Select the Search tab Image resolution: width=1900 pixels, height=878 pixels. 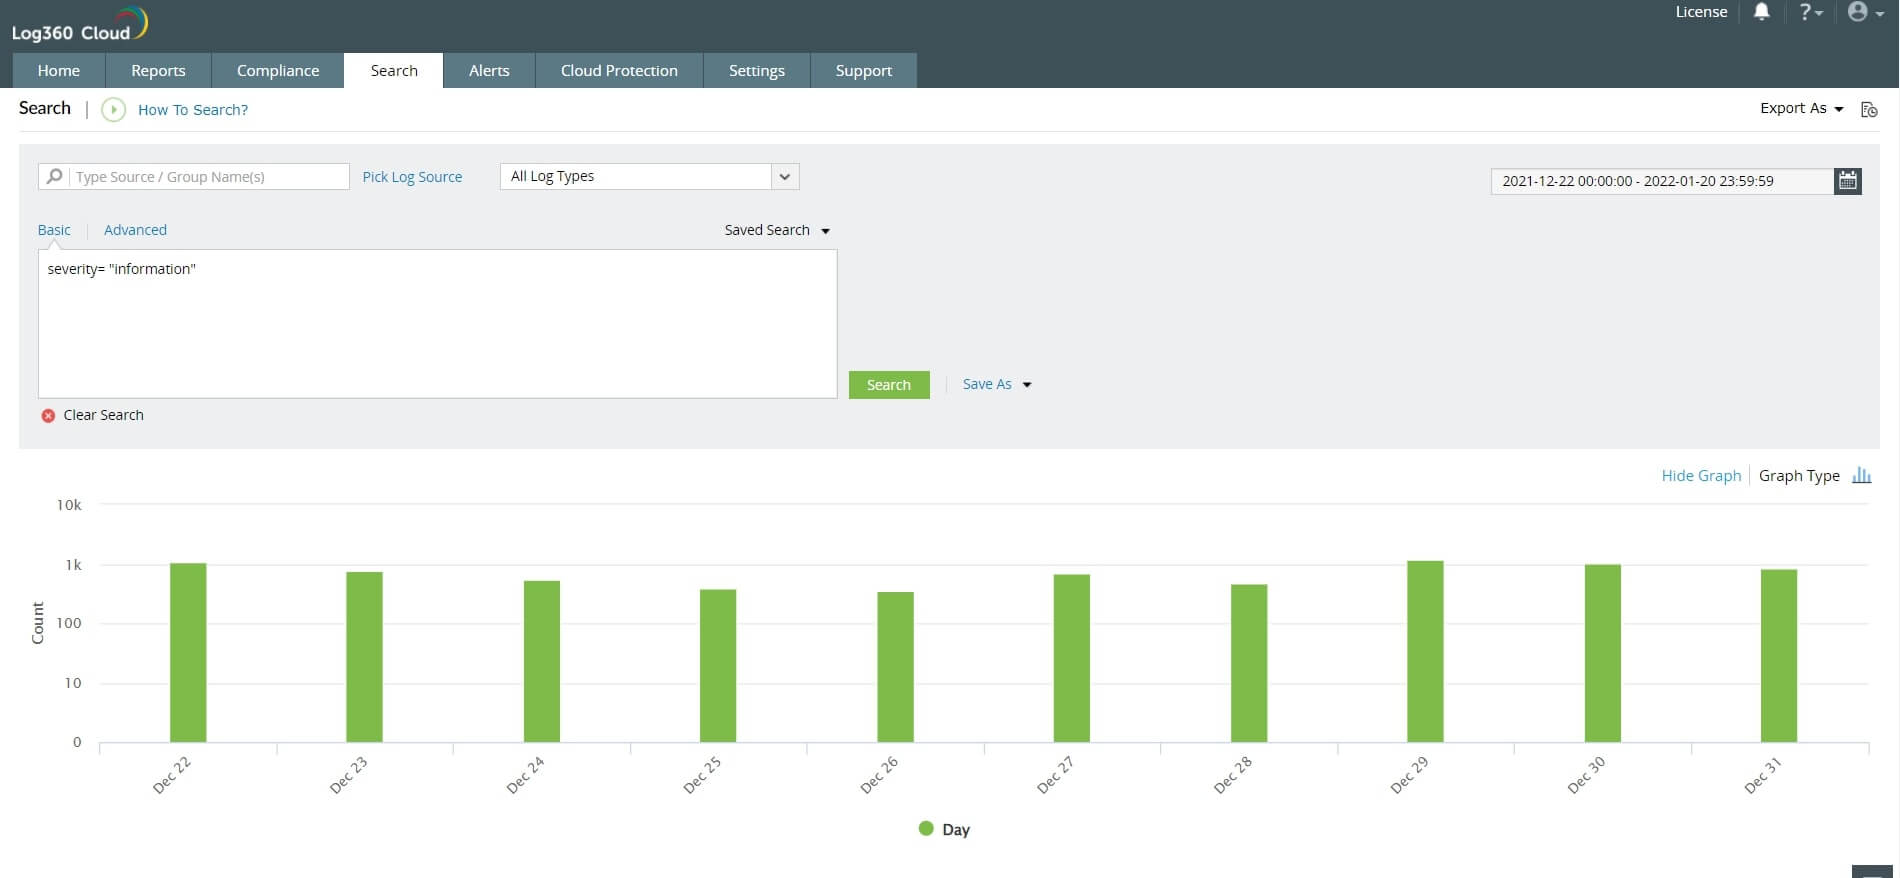click(x=394, y=70)
